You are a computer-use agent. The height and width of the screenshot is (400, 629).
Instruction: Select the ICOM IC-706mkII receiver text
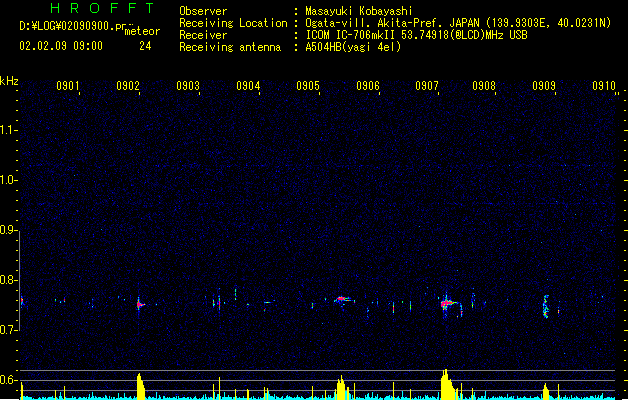pos(416,35)
